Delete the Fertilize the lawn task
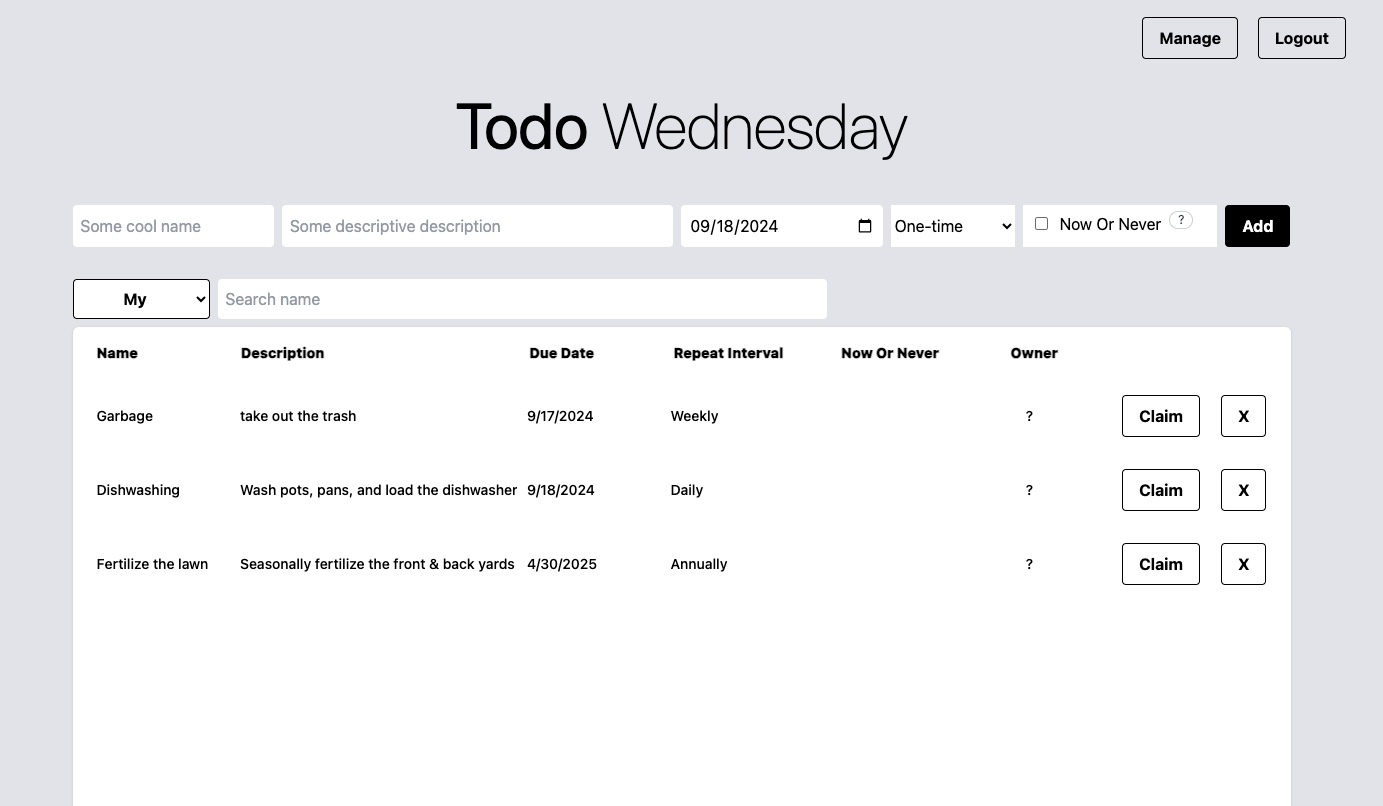This screenshot has height=806, width=1383. click(x=1243, y=564)
